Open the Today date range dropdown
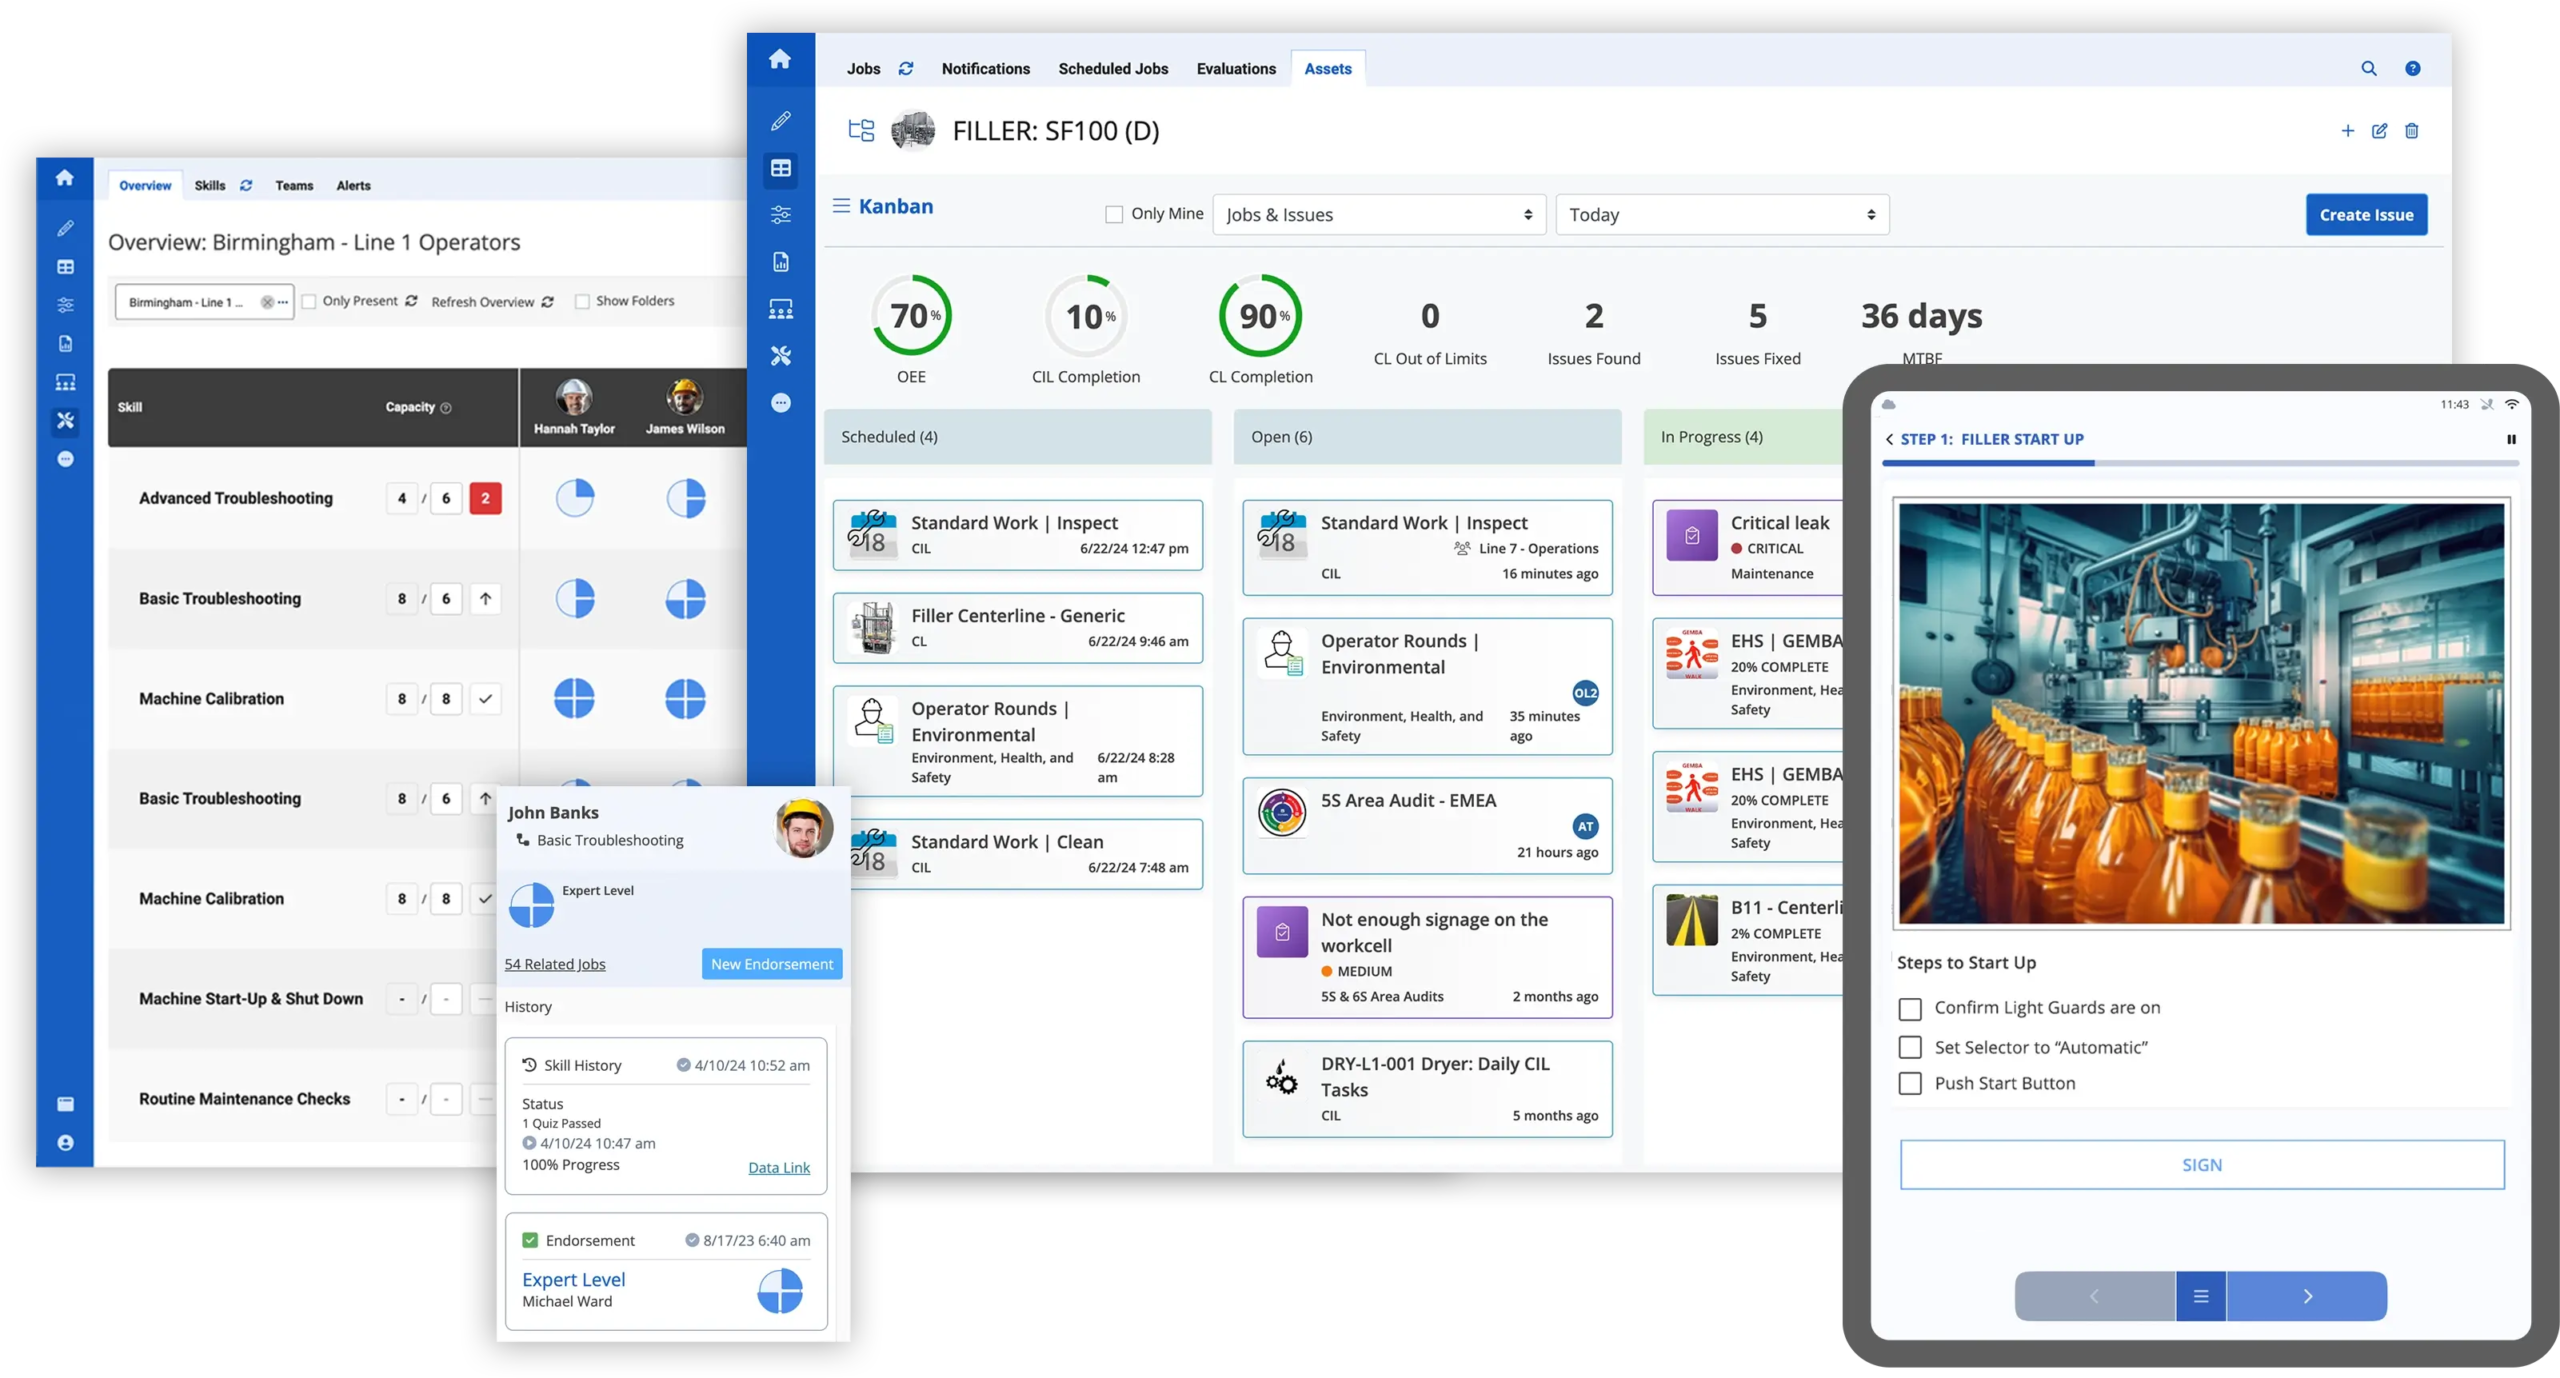The width and height of the screenshot is (2560, 1378). [1721, 214]
